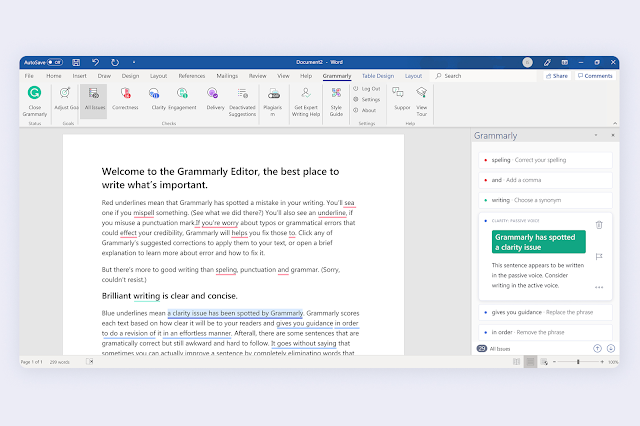Run the Plagiarism check
The image size is (640, 426).
tap(273, 101)
